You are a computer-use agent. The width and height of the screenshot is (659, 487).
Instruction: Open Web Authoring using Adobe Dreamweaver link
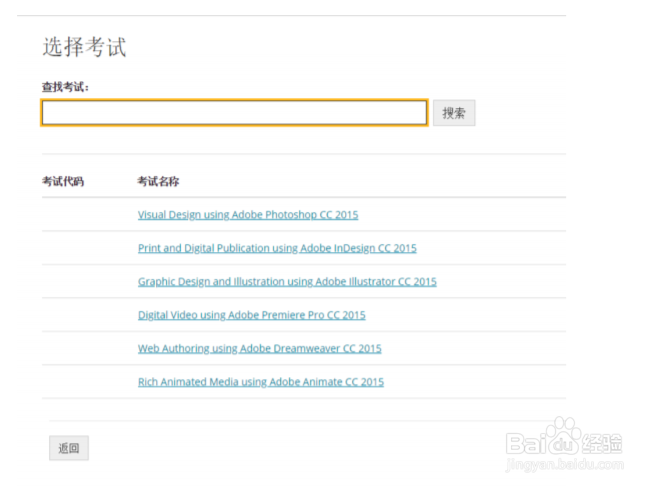pos(259,349)
